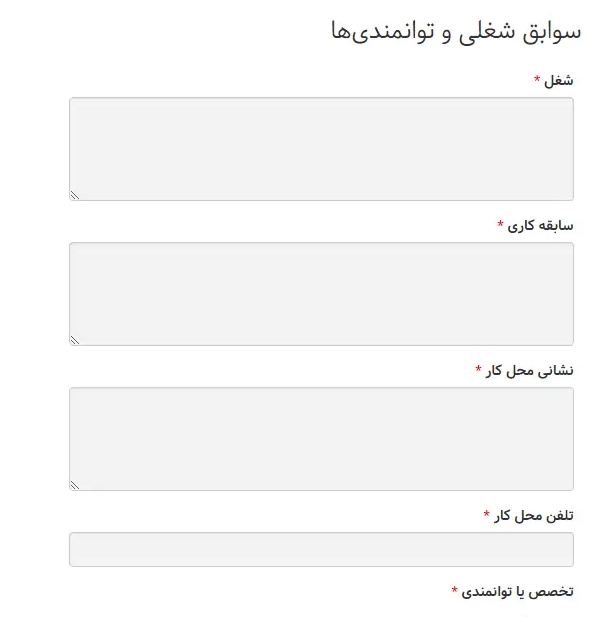Click the سابقه کاری label text
The width and height of the screenshot is (603, 617).
click(540, 225)
